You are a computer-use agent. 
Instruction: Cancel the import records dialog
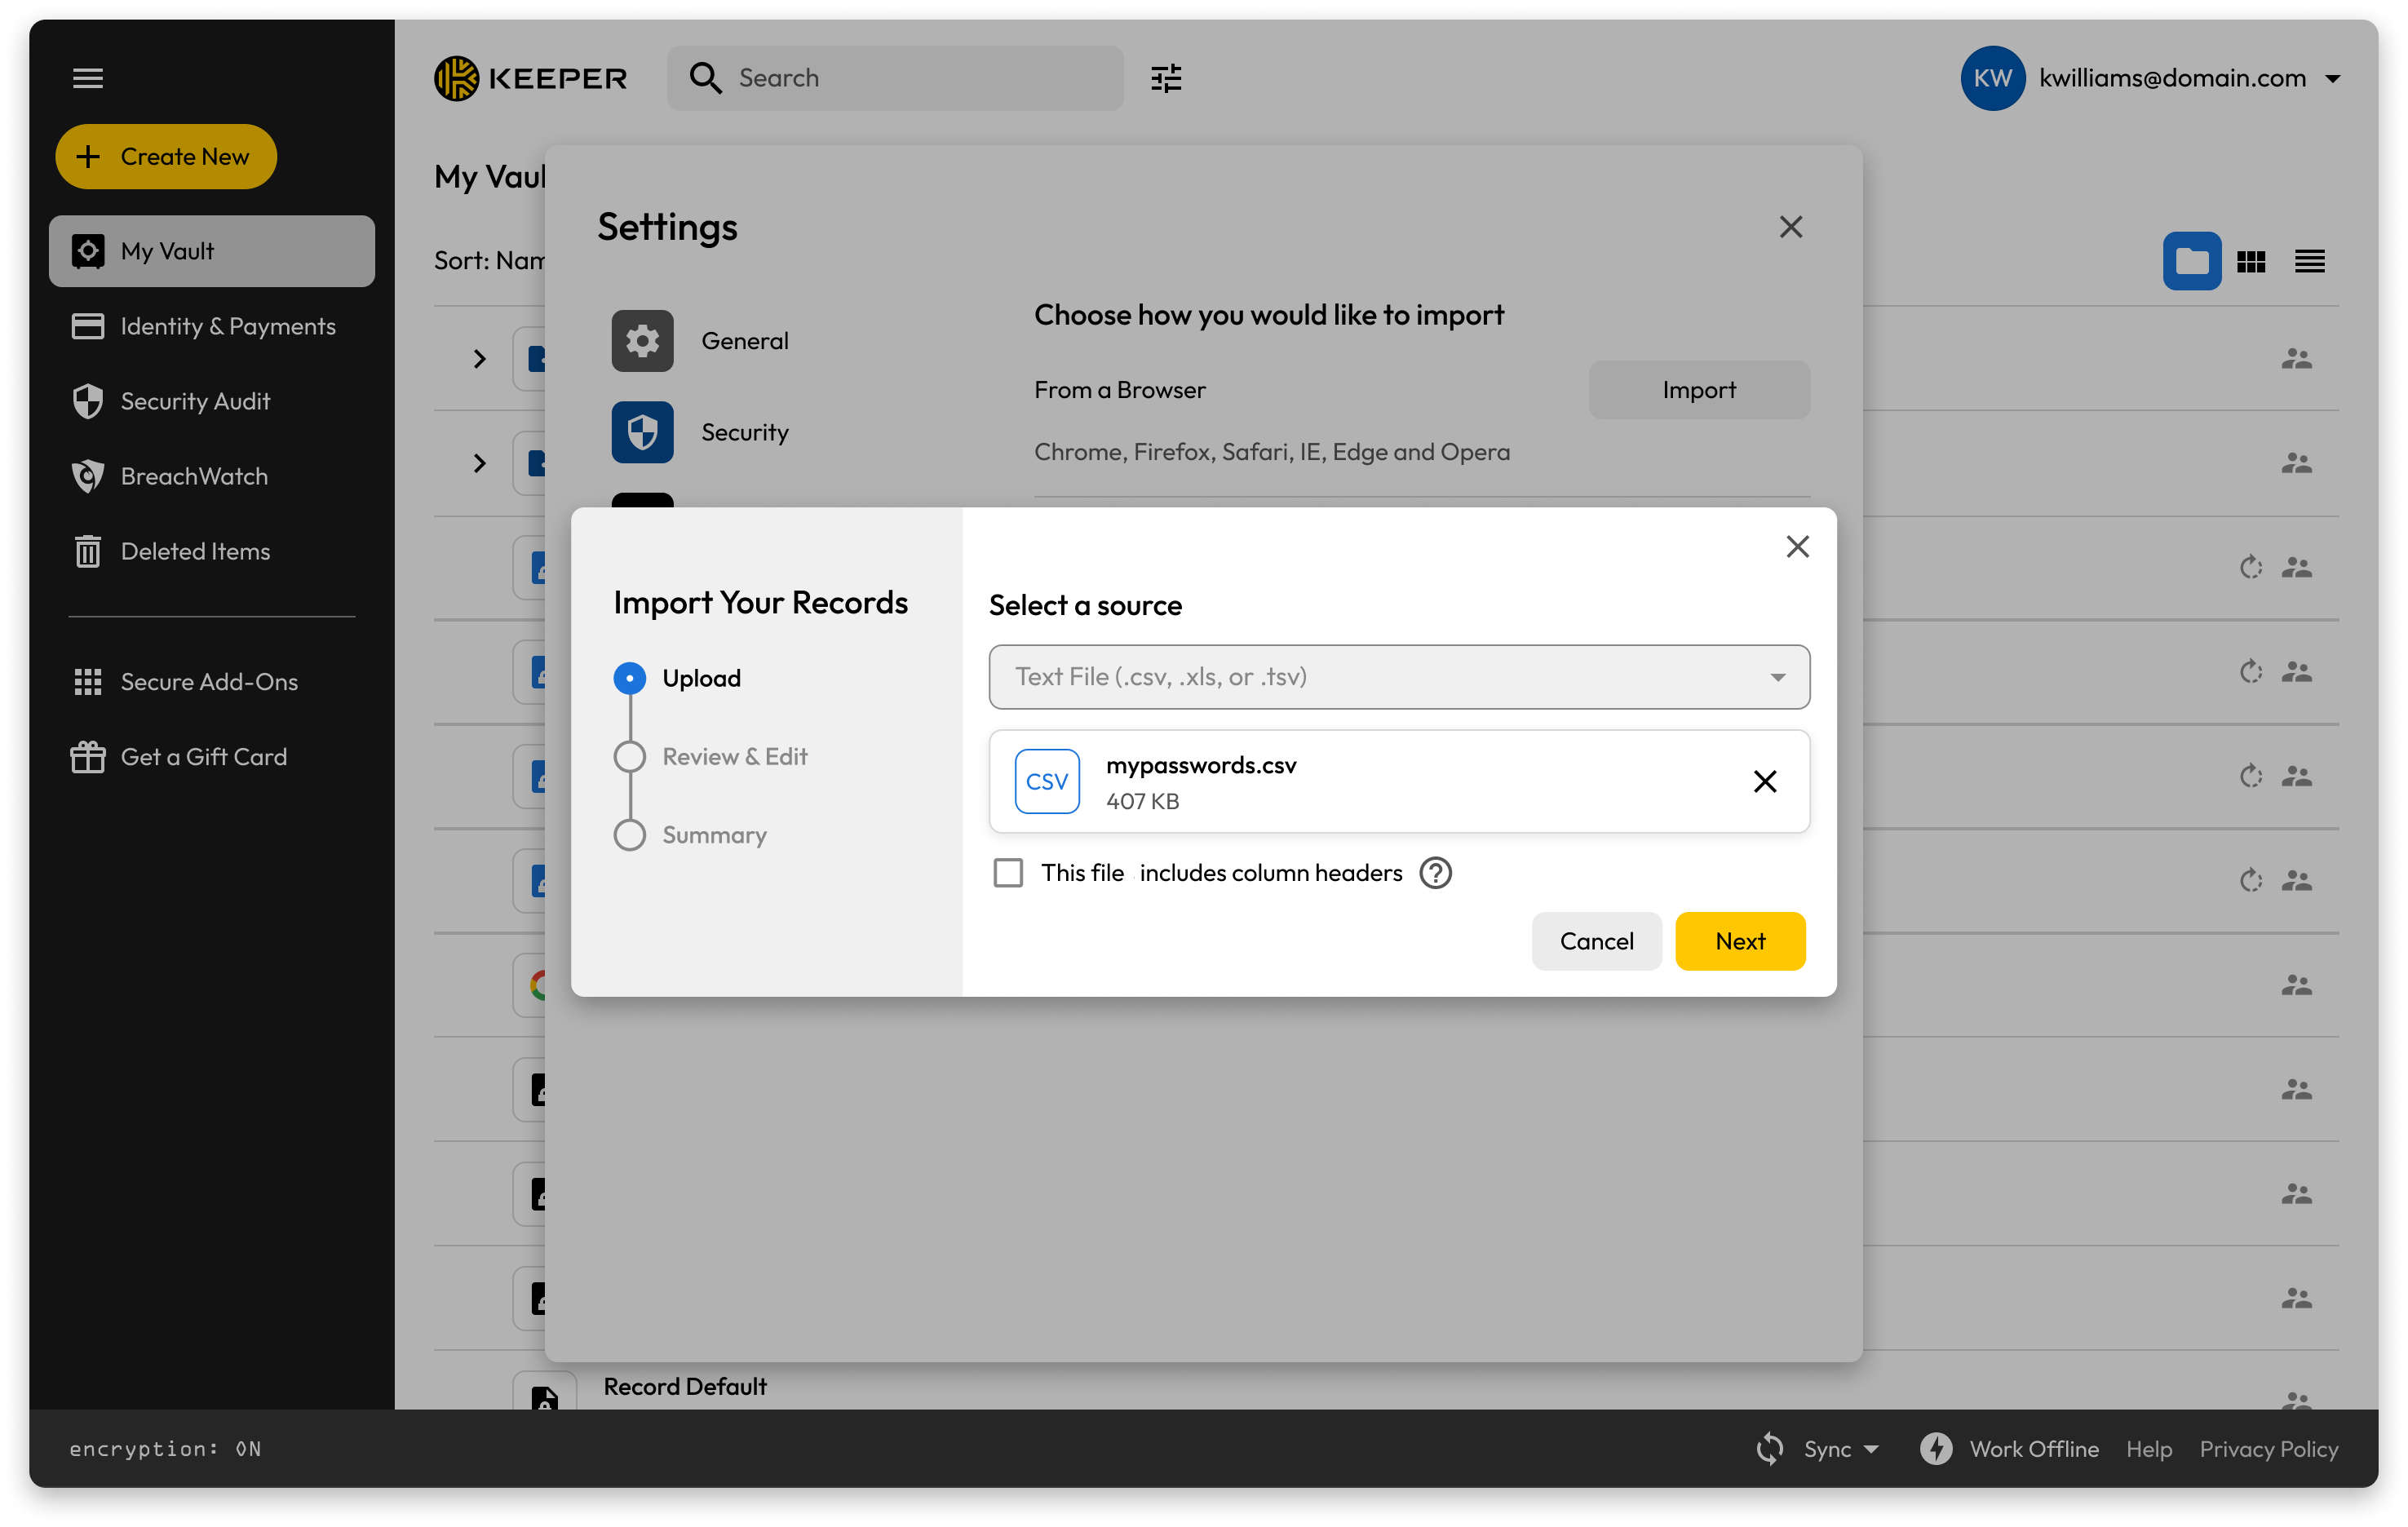(x=1596, y=941)
